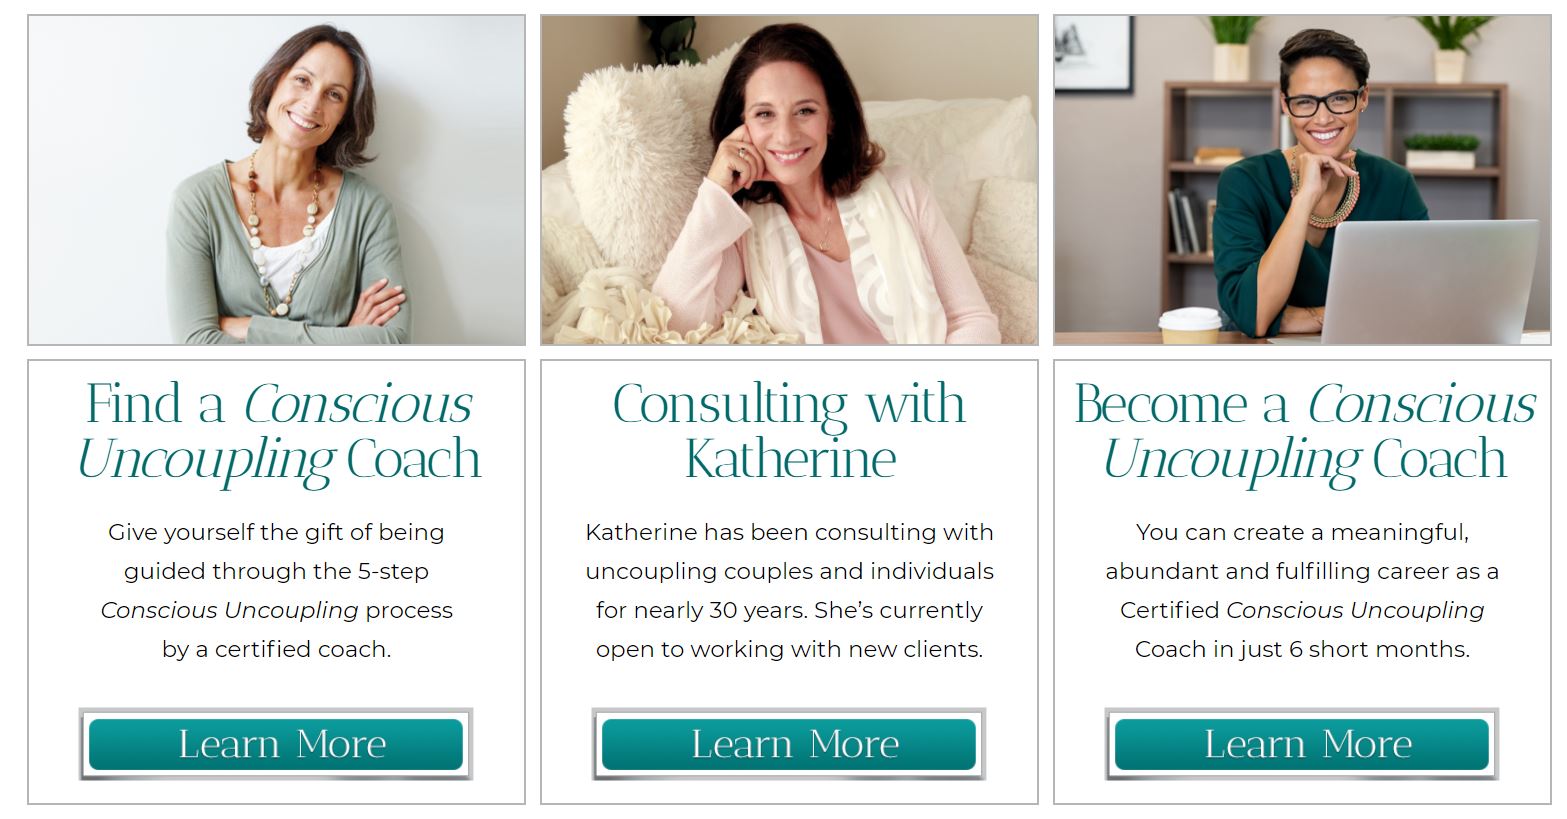Open the photo of woman wearing glasses
The image size is (1567, 819).
pyautogui.click(x=1302, y=180)
